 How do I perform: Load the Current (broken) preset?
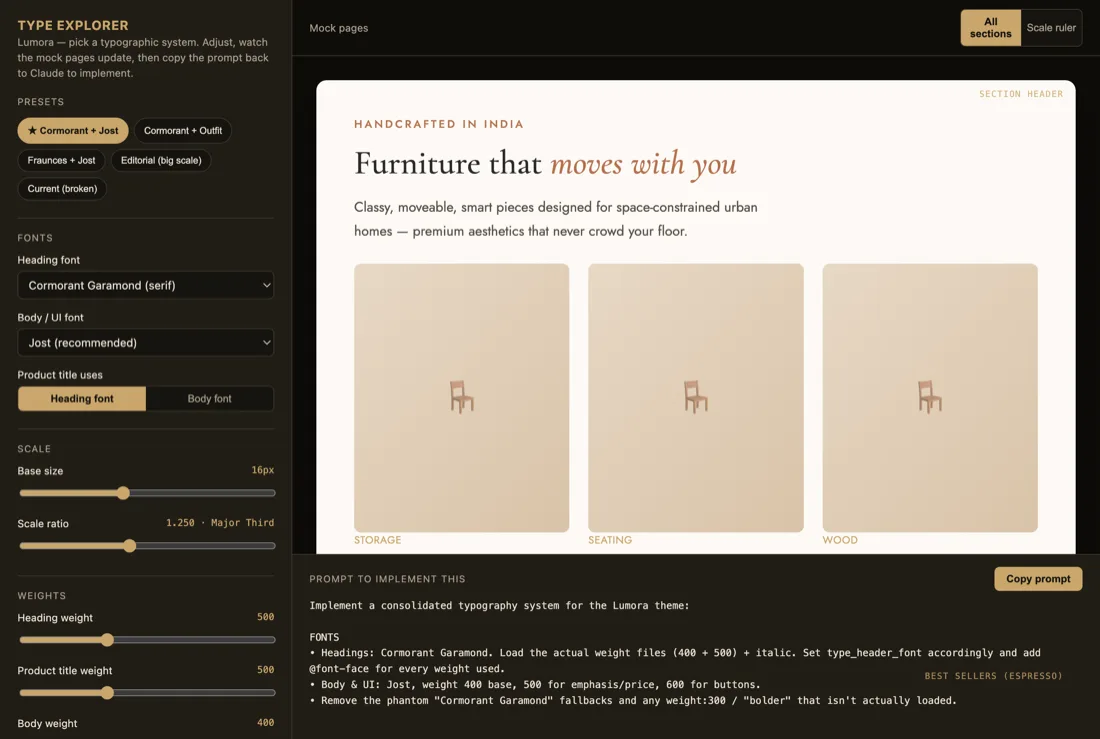click(62, 189)
